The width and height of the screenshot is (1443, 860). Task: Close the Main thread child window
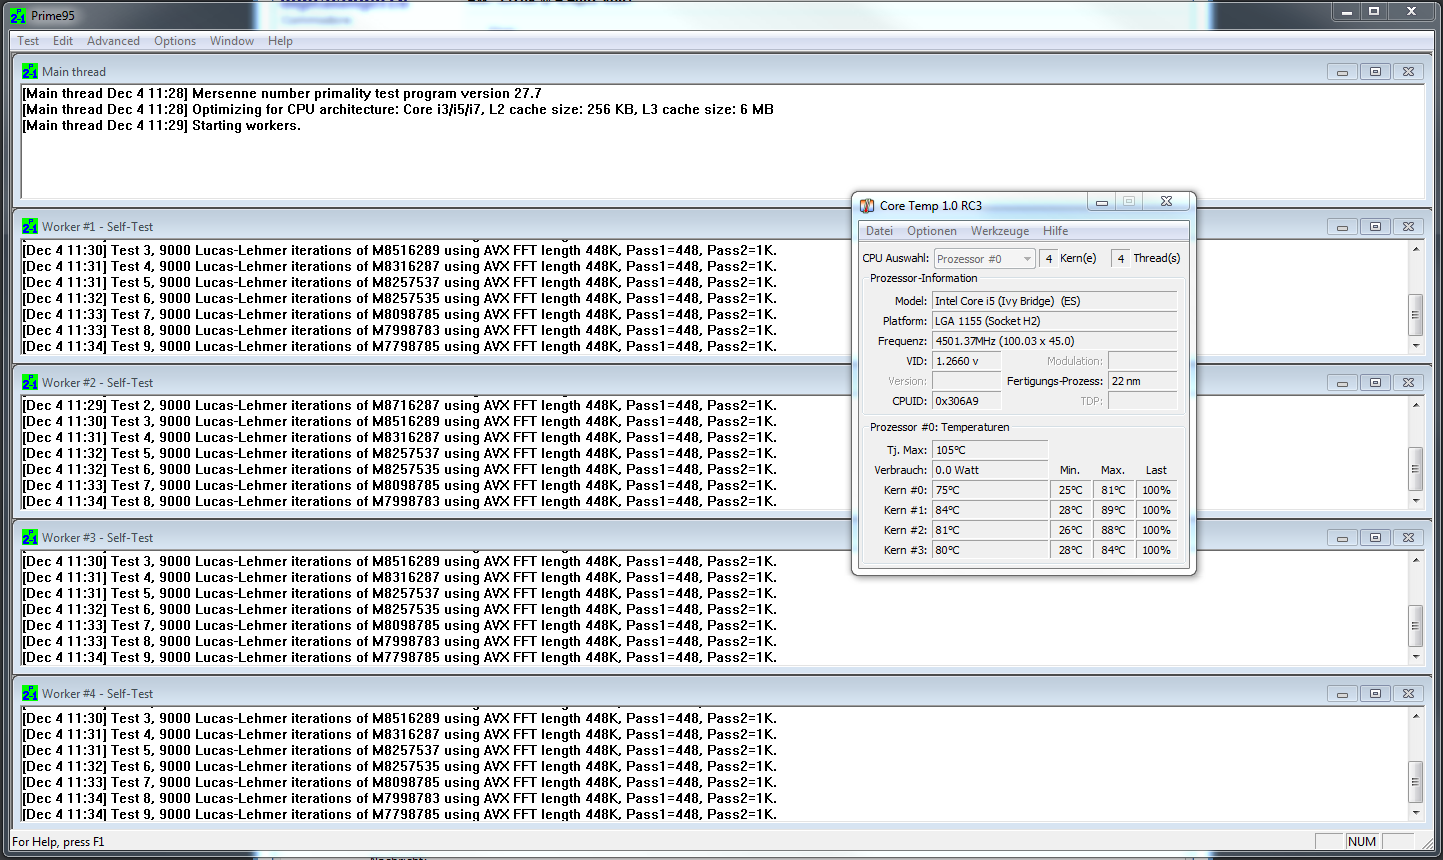(x=1408, y=72)
